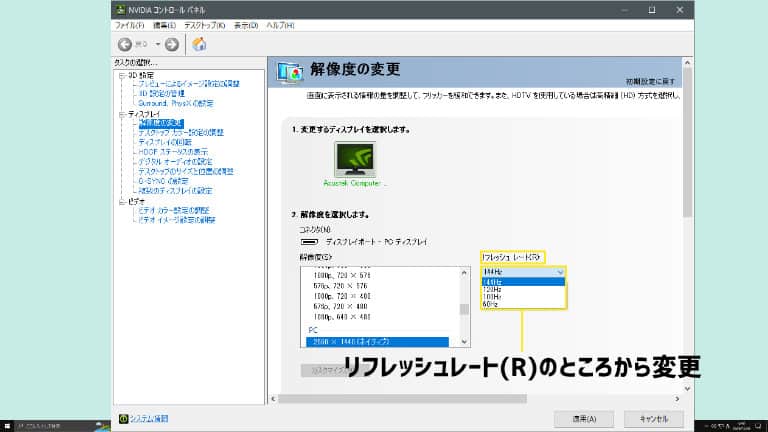768x432 pixels.
Task: Click the system information icon at bottom left
Action: click(x=123, y=419)
